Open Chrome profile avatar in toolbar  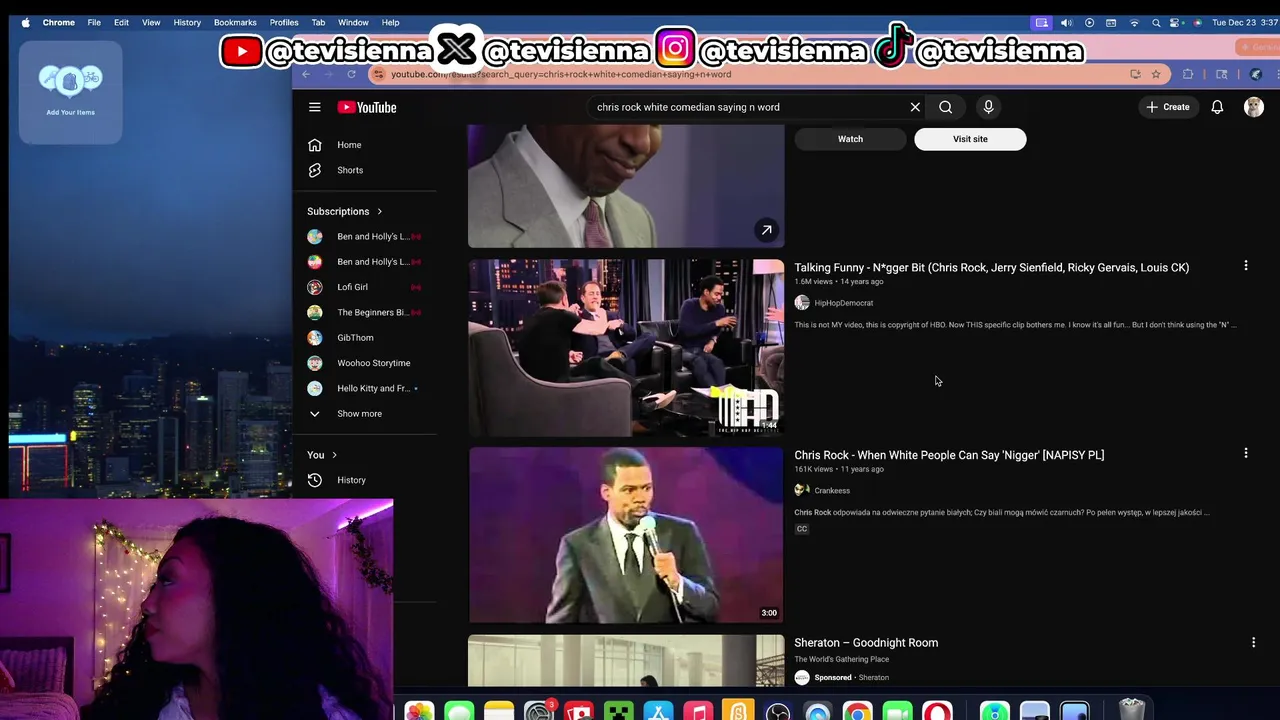tap(1256, 74)
